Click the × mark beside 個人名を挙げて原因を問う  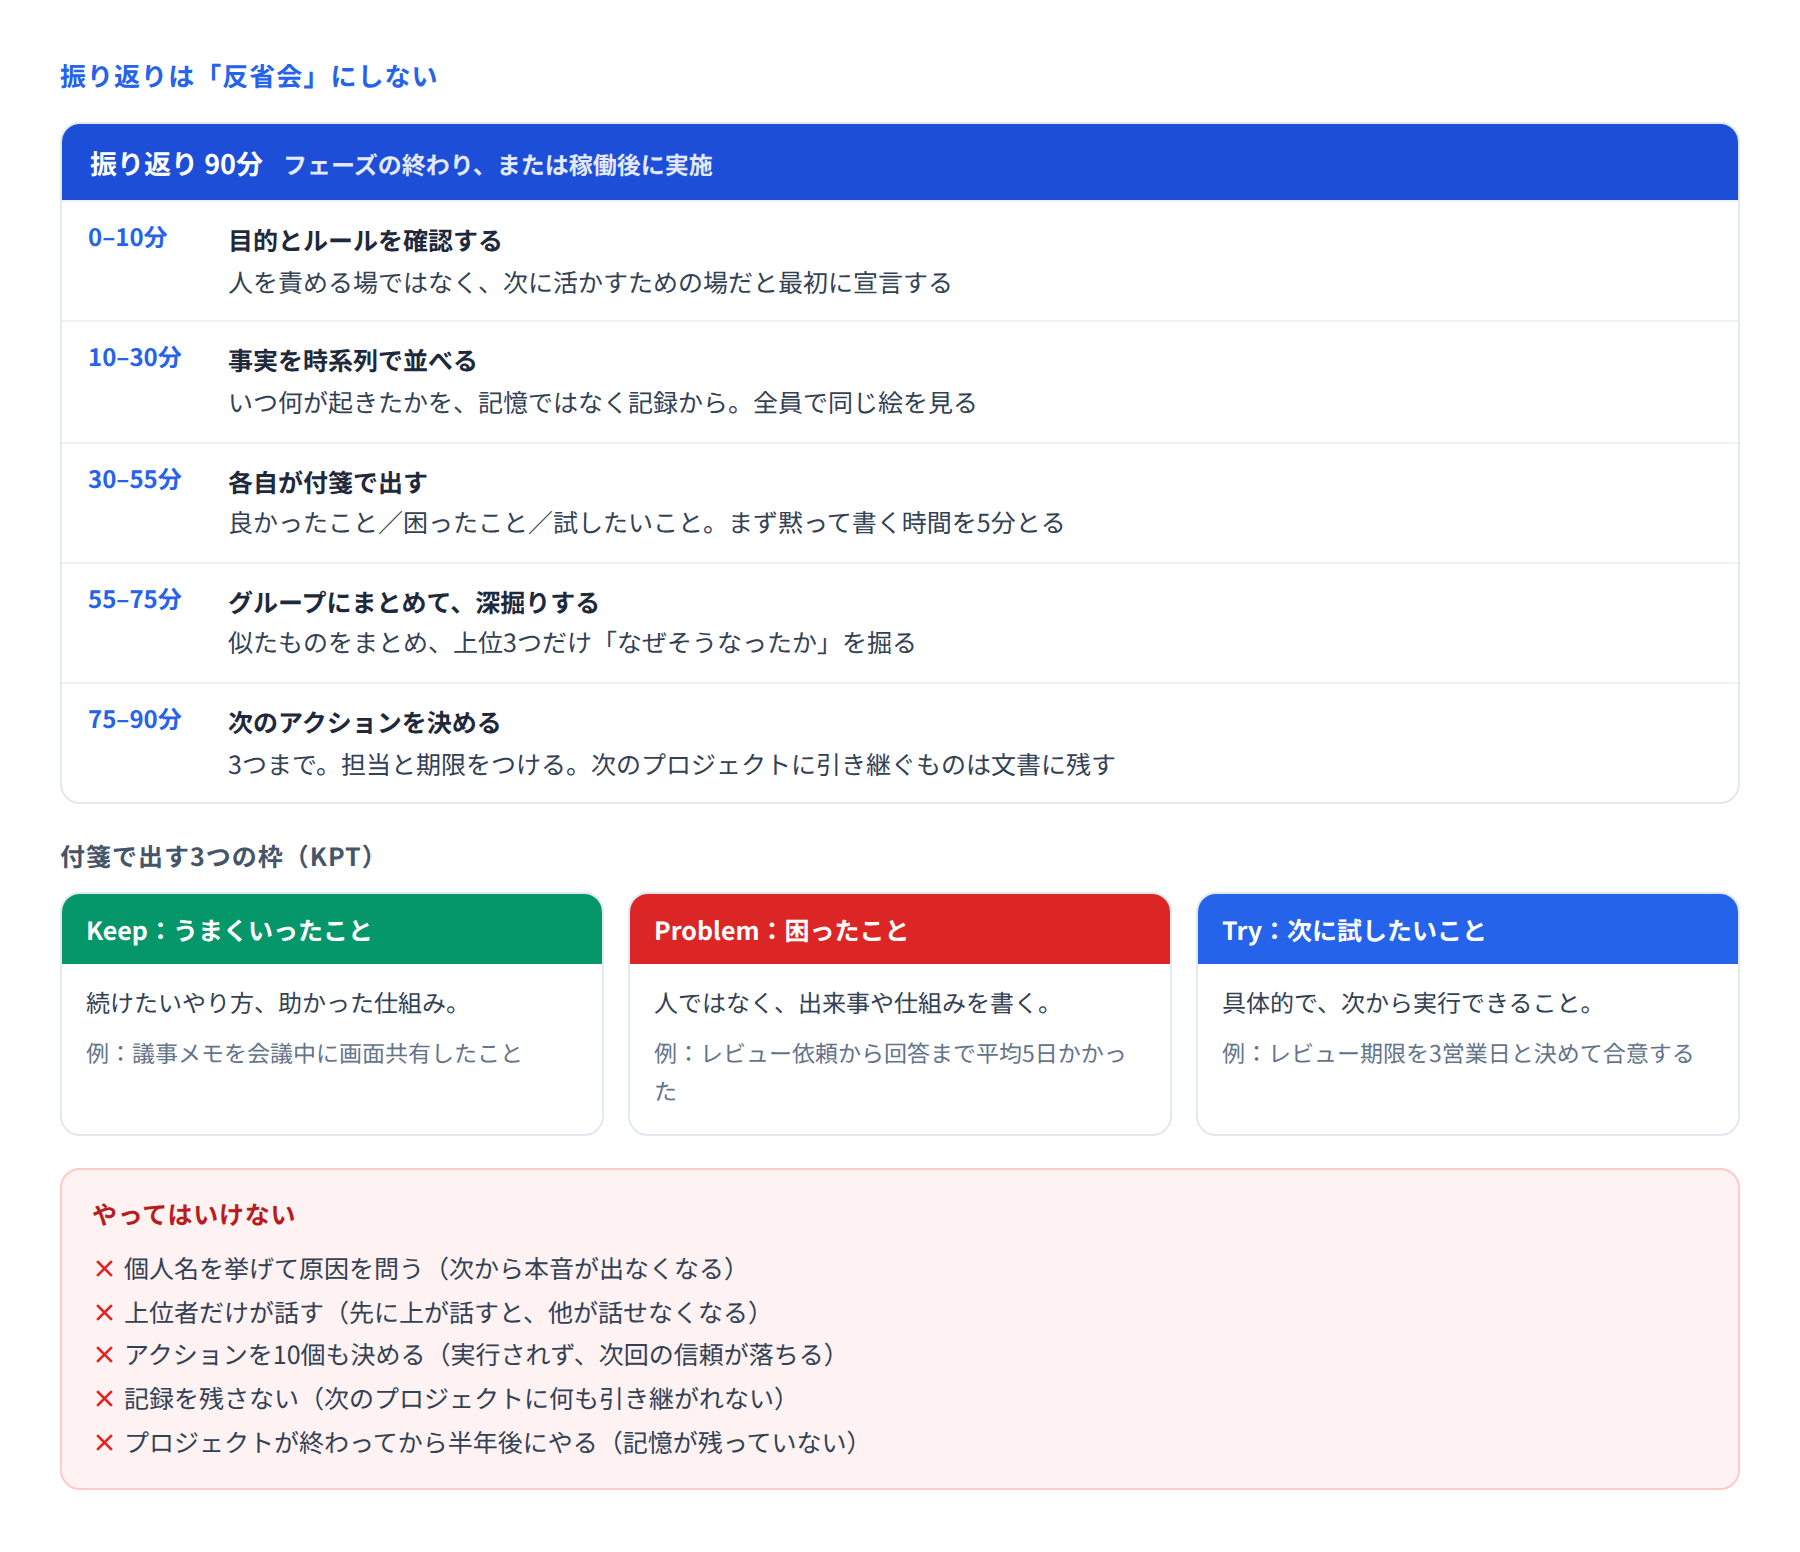click(104, 1269)
